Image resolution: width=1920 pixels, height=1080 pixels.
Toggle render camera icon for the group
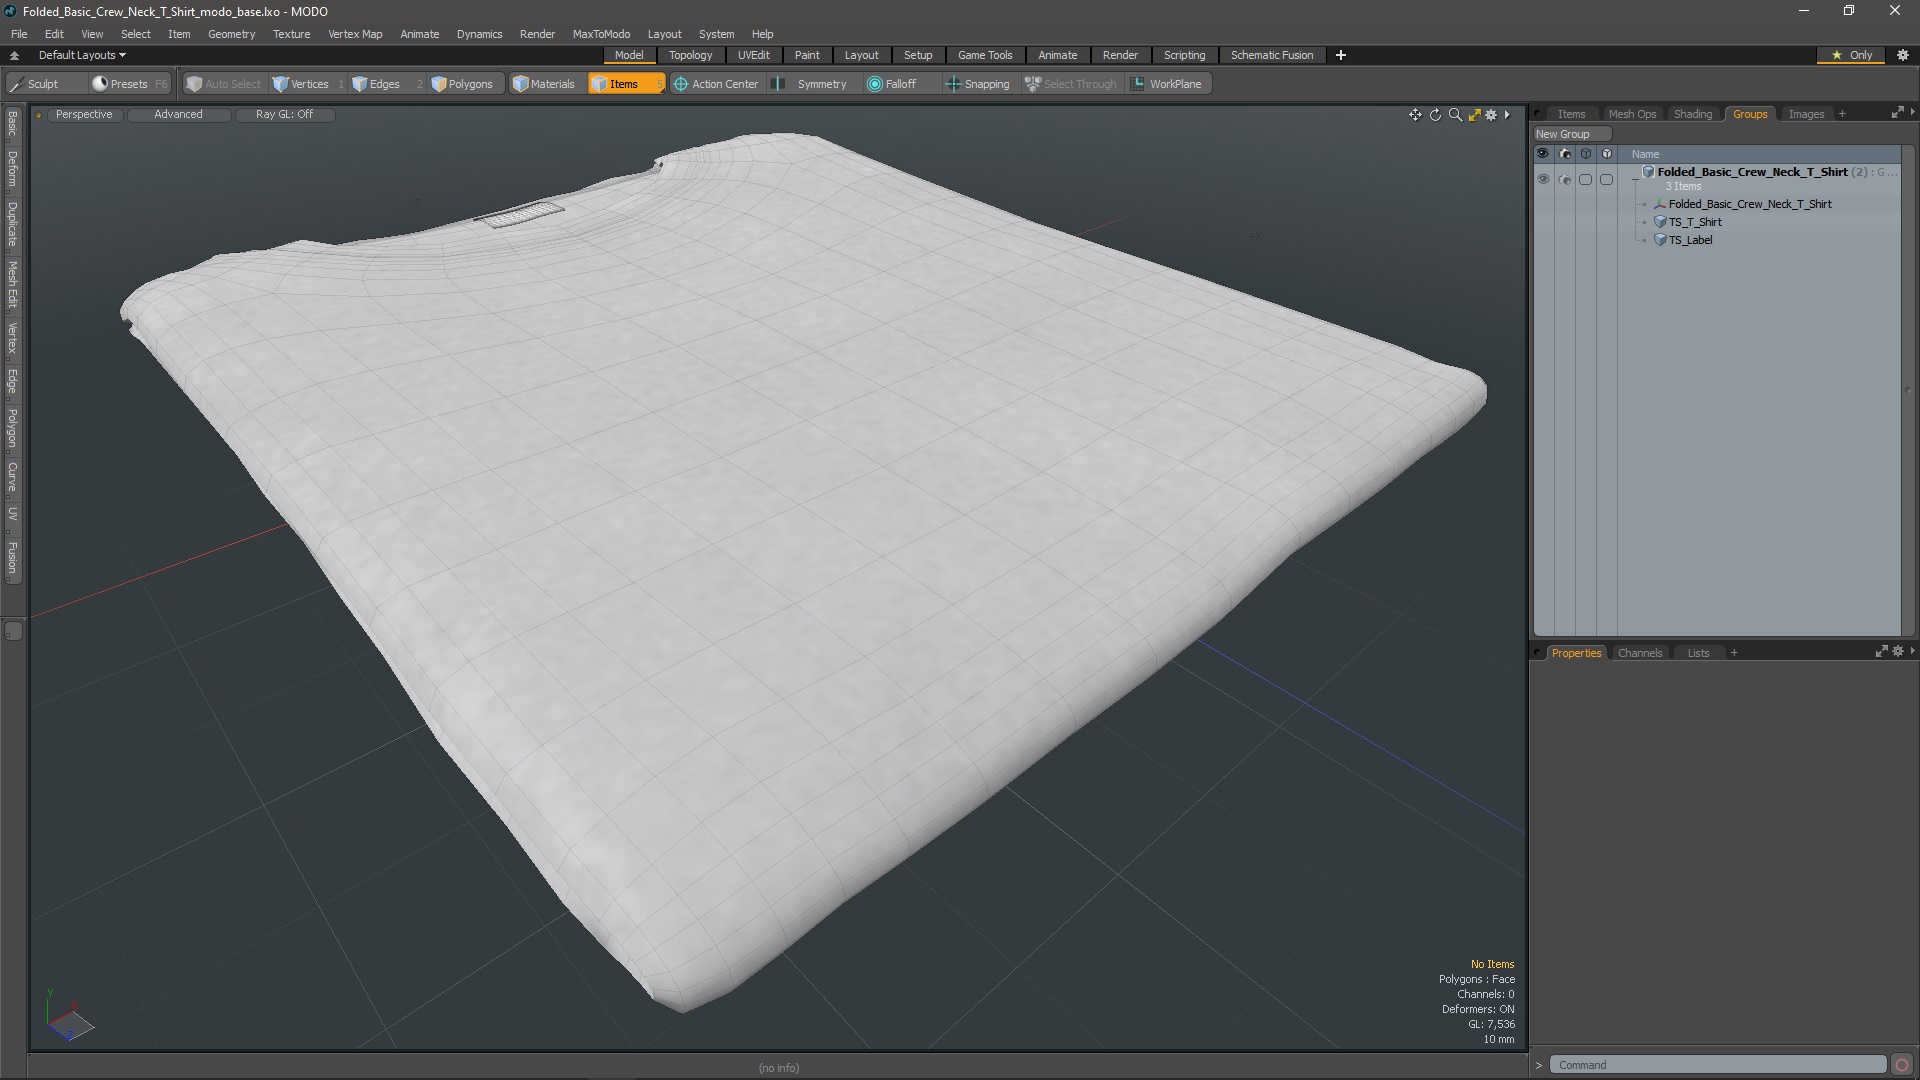(1565, 179)
